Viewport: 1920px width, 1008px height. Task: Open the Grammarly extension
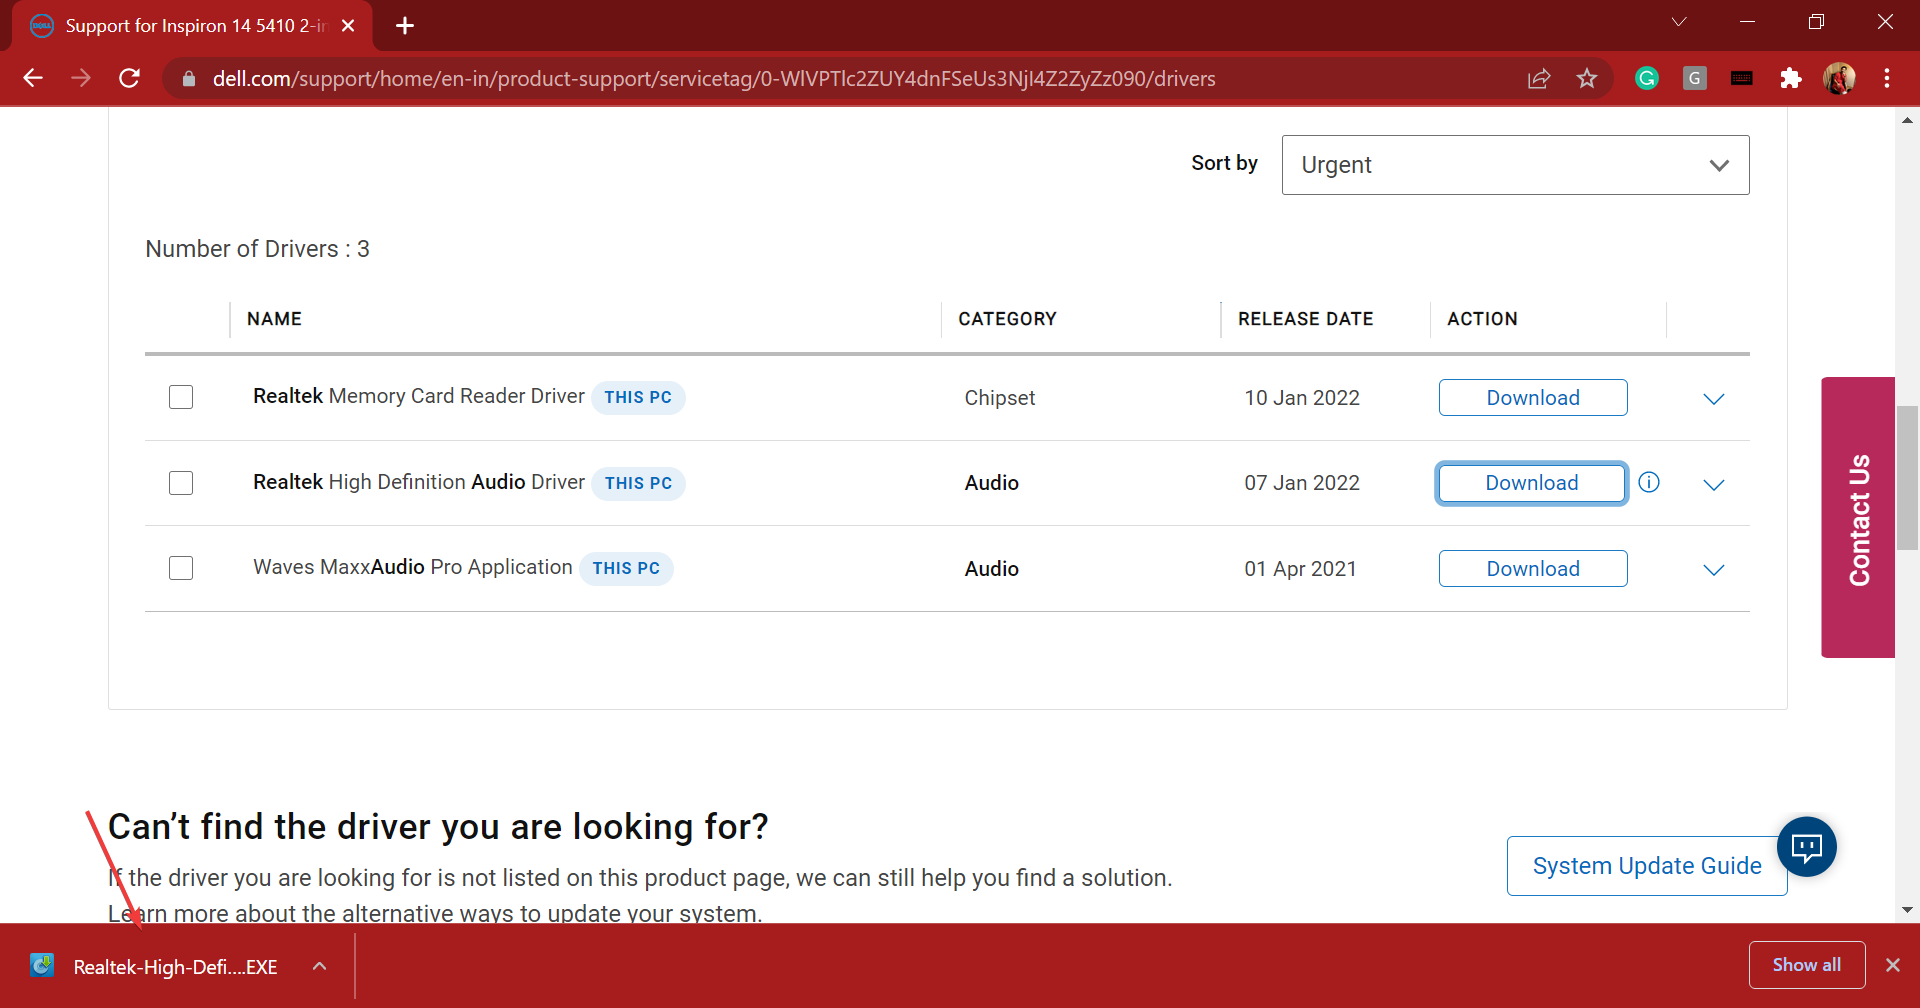[x=1647, y=78]
